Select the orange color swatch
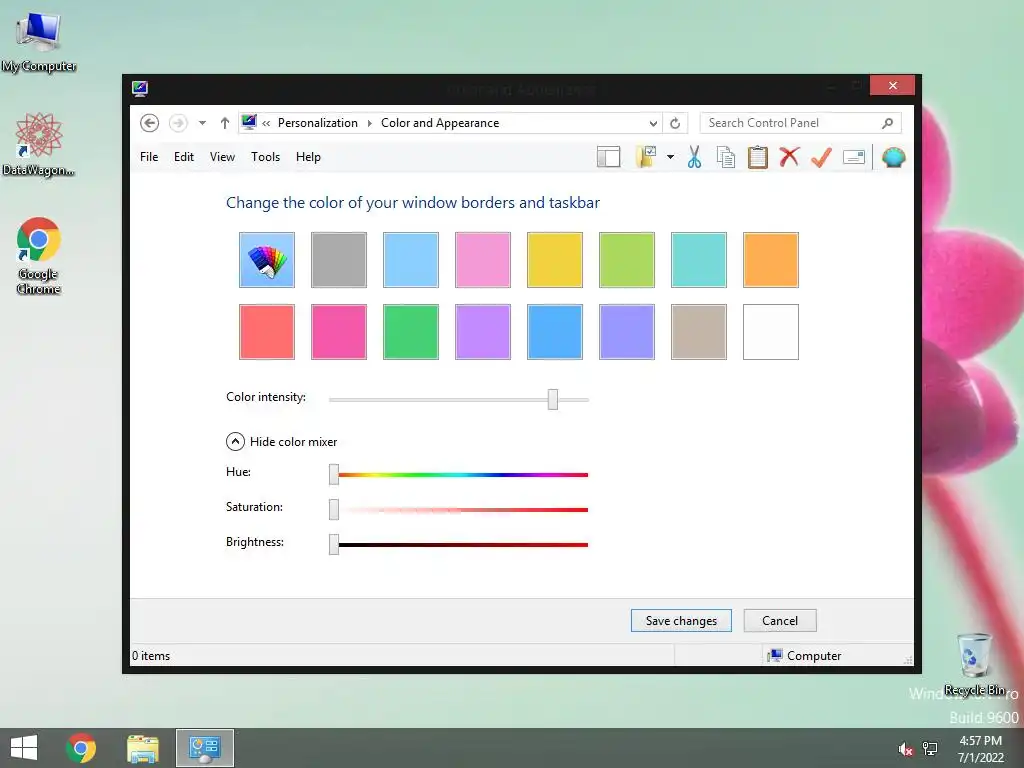 pyautogui.click(x=771, y=260)
